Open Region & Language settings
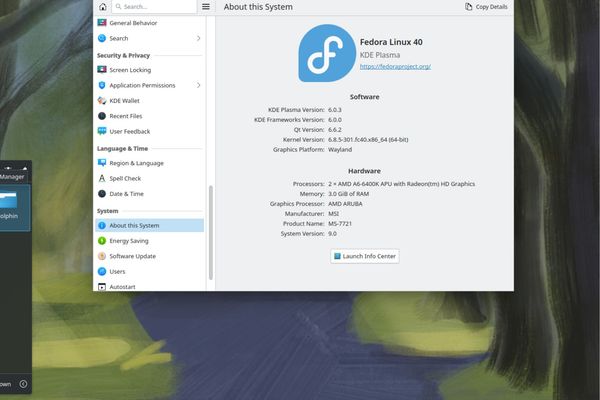600x400 pixels. click(x=149, y=163)
